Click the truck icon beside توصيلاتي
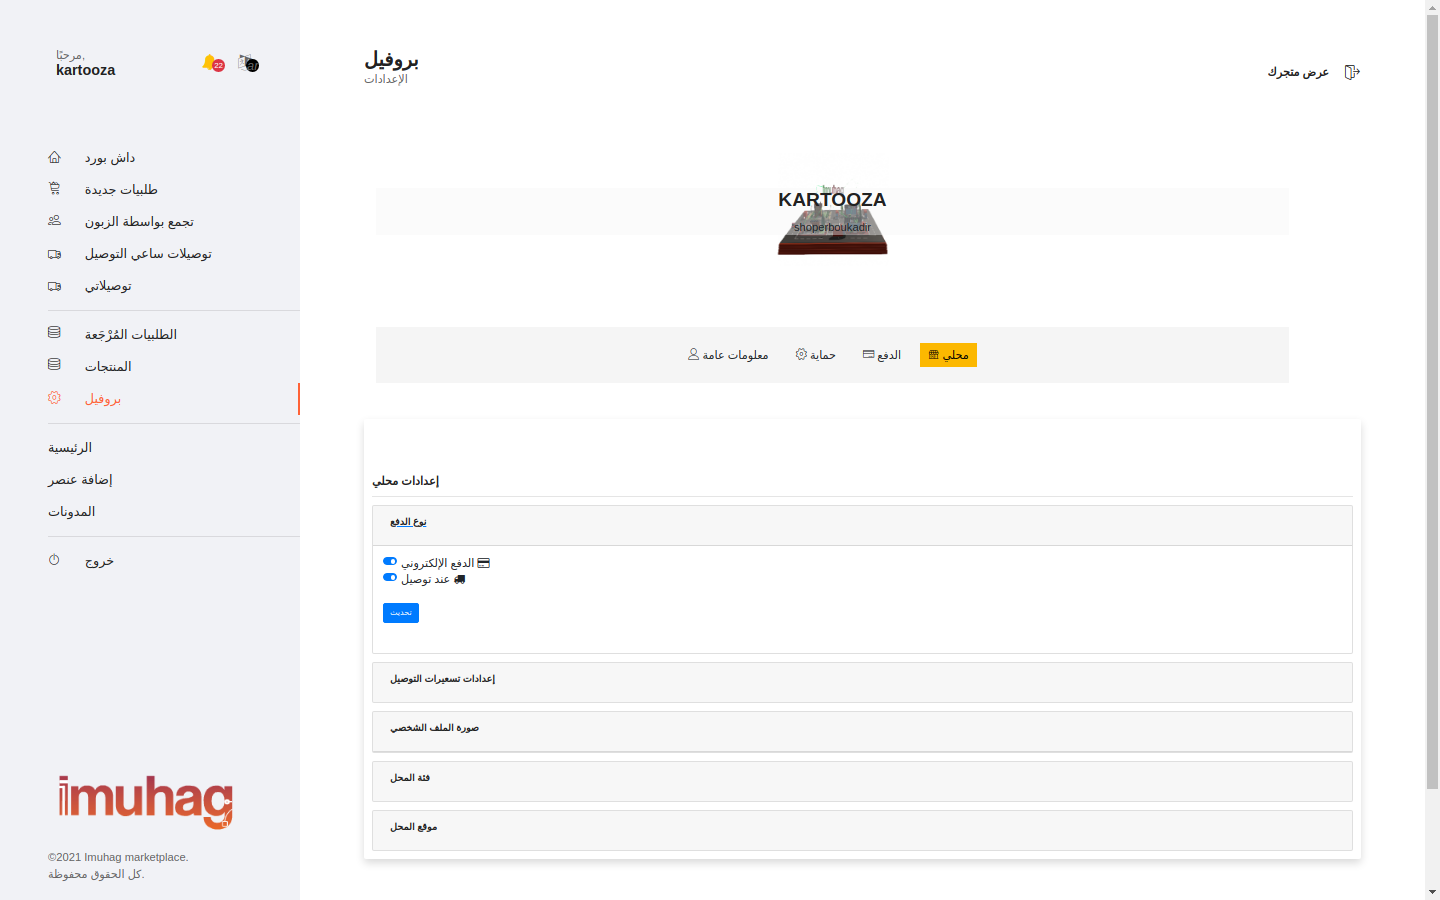The height and width of the screenshot is (900, 1440). (54, 286)
